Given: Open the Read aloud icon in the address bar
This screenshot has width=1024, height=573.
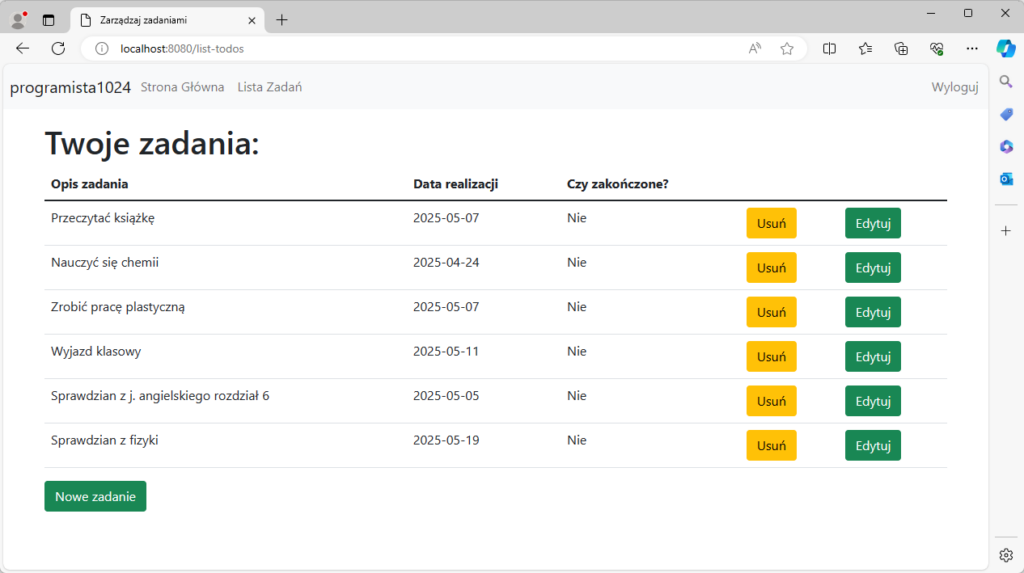Looking at the screenshot, I should 755,48.
